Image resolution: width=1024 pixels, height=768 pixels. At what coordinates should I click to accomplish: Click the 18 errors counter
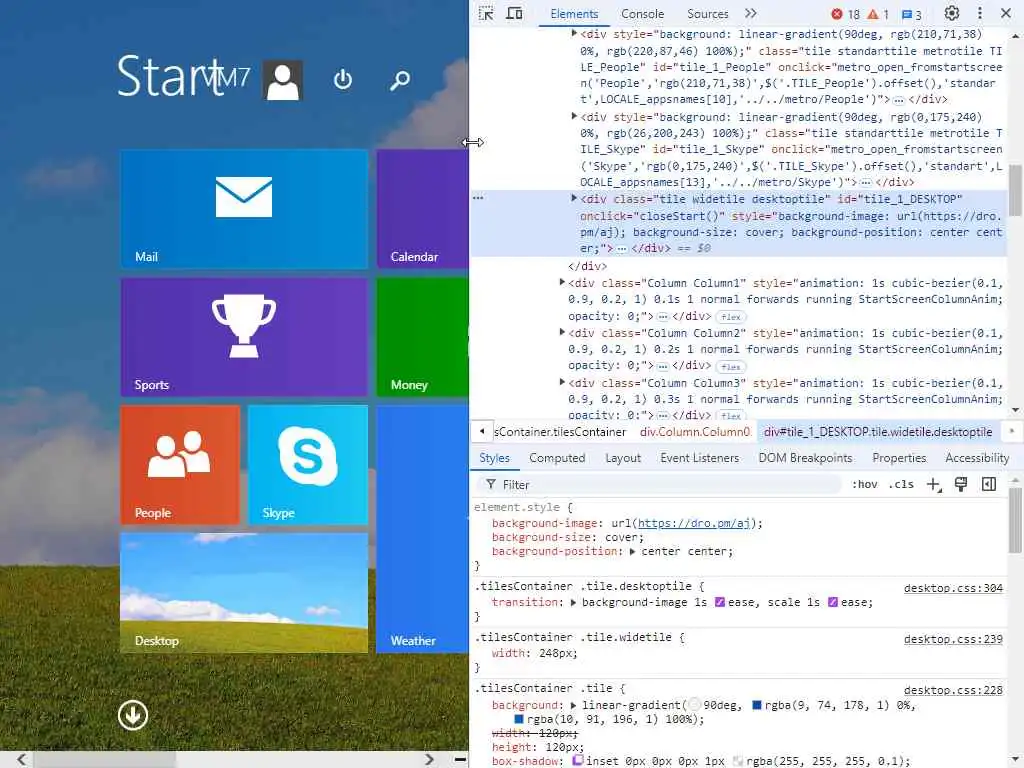pos(846,14)
